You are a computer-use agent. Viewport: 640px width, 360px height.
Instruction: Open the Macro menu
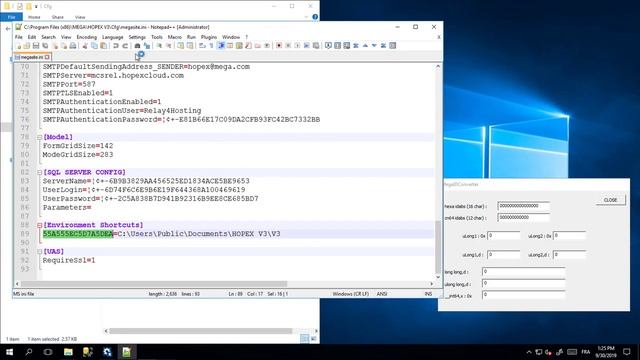[x=174, y=37]
